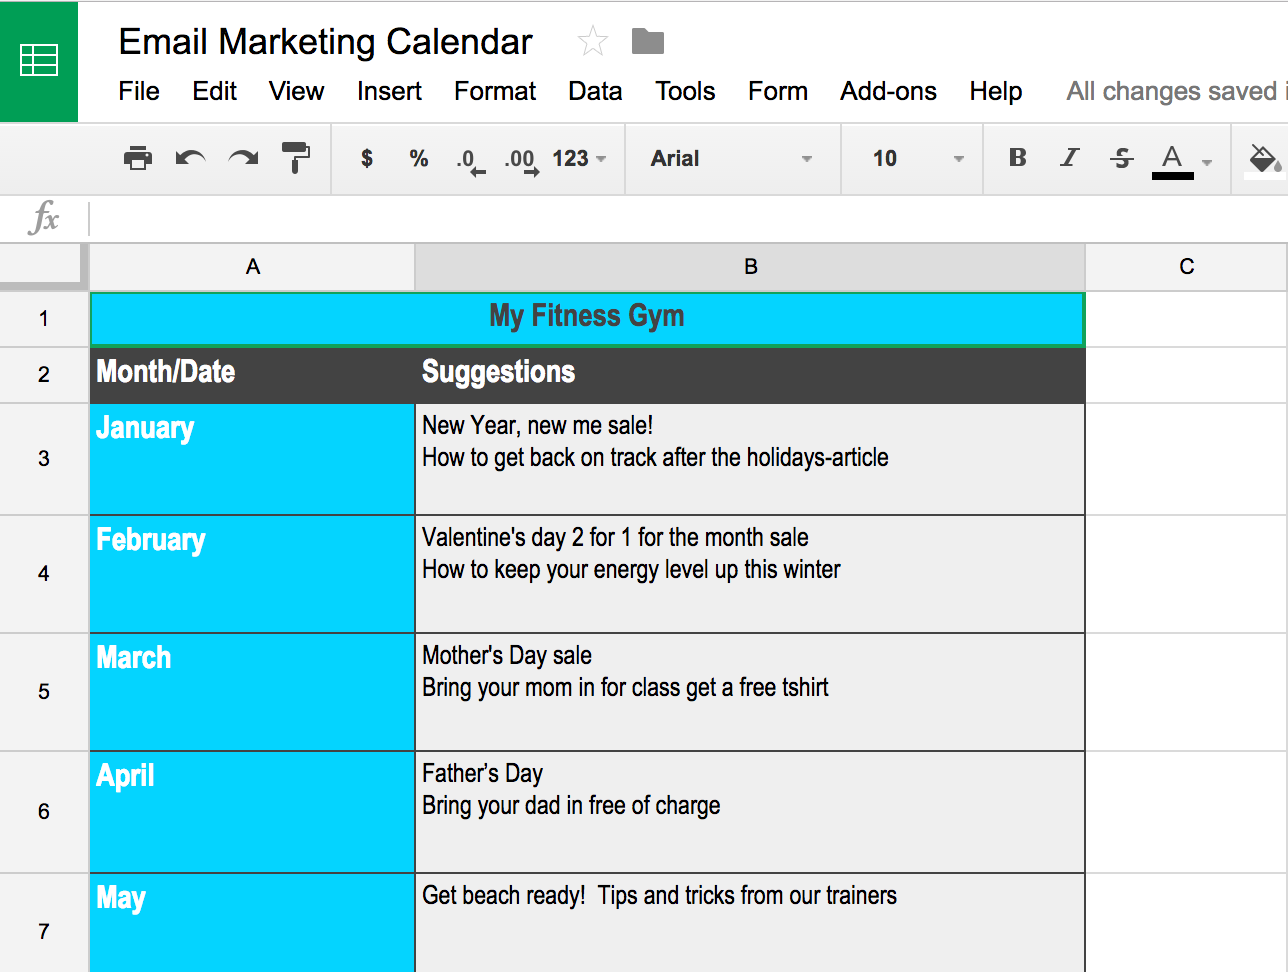Open the View menu
Viewport: 1288px width, 972px height.
pyautogui.click(x=296, y=91)
